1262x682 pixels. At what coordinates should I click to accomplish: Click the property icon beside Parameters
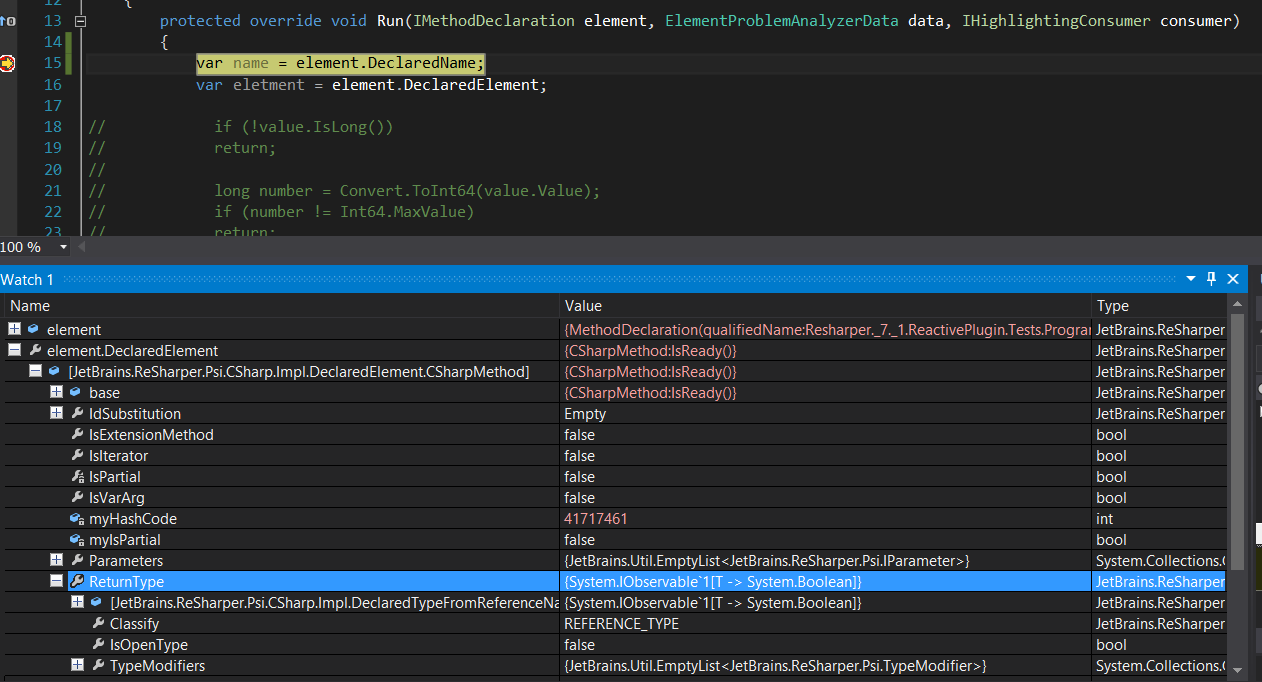[77, 560]
